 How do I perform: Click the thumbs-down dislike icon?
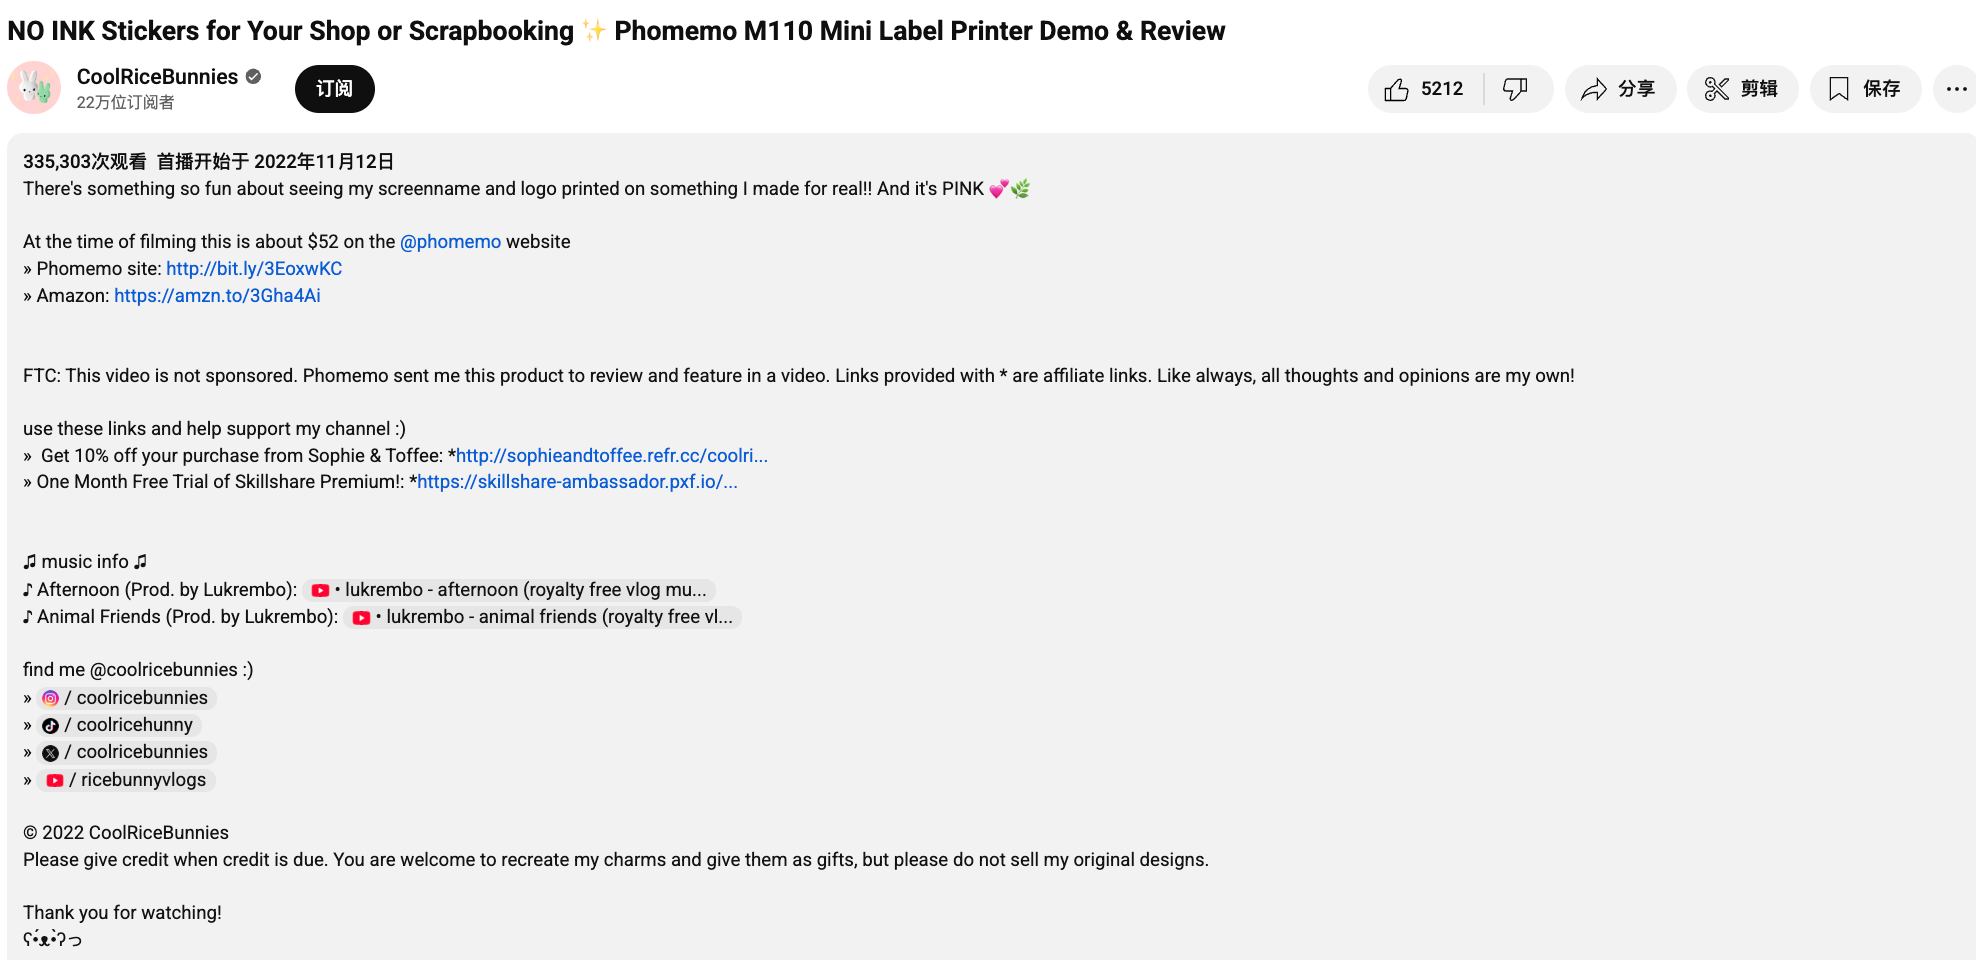1515,89
